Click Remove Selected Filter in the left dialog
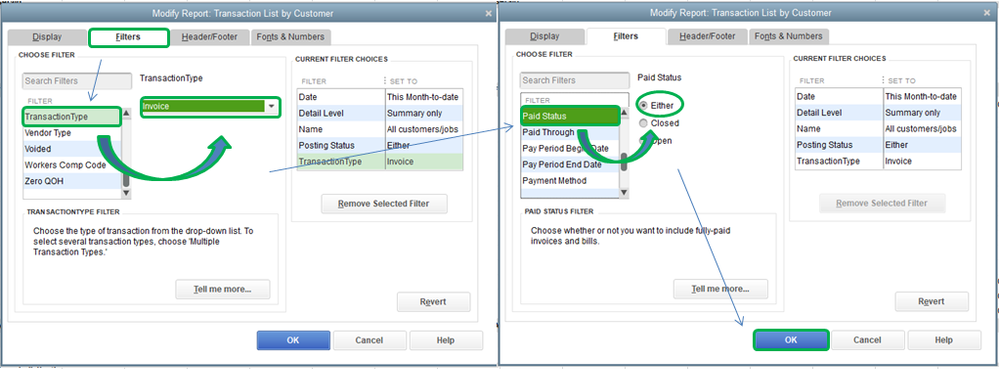This screenshot has height=369, width=999. click(x=384, y=204)
